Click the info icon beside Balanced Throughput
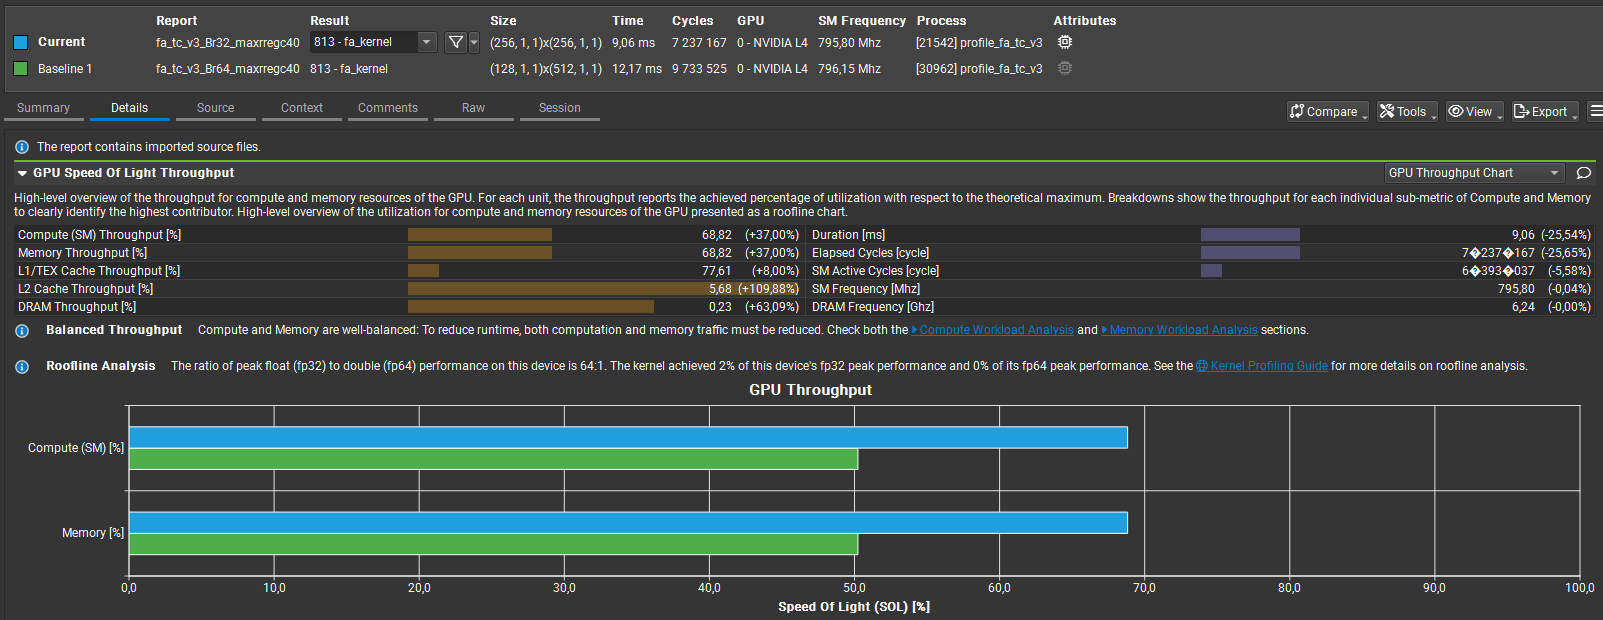The width and height of the screenshot is (1603, 620). point(22,331)
